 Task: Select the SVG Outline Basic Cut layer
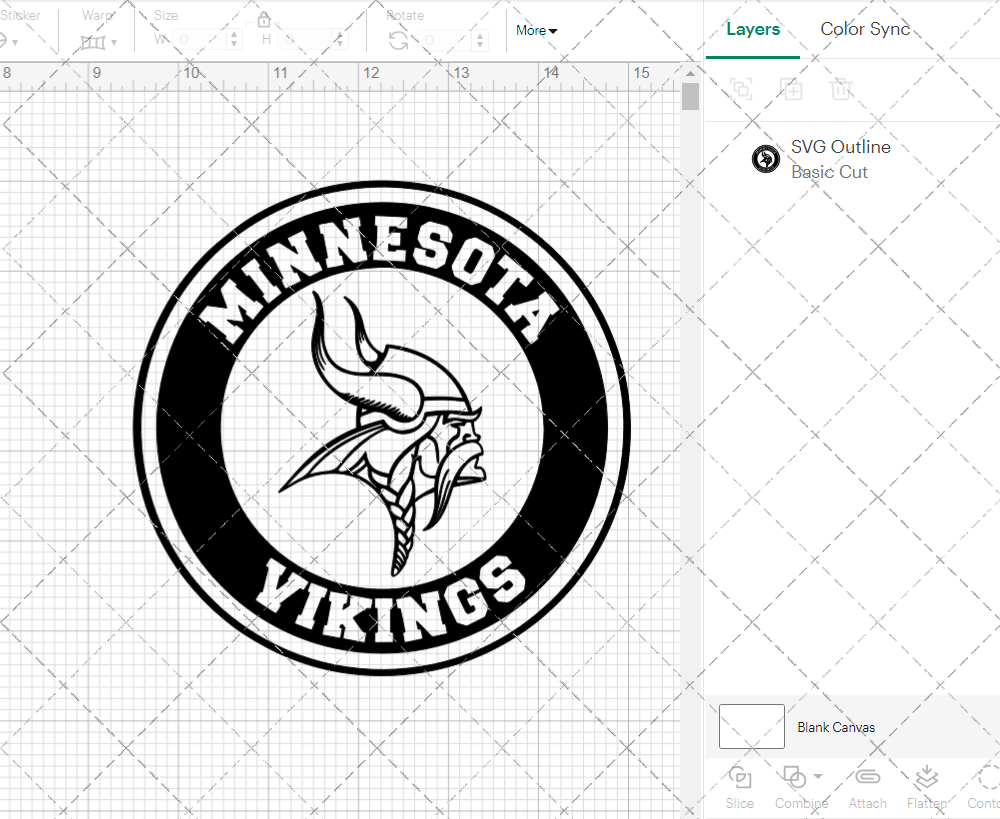coord(840,158)
